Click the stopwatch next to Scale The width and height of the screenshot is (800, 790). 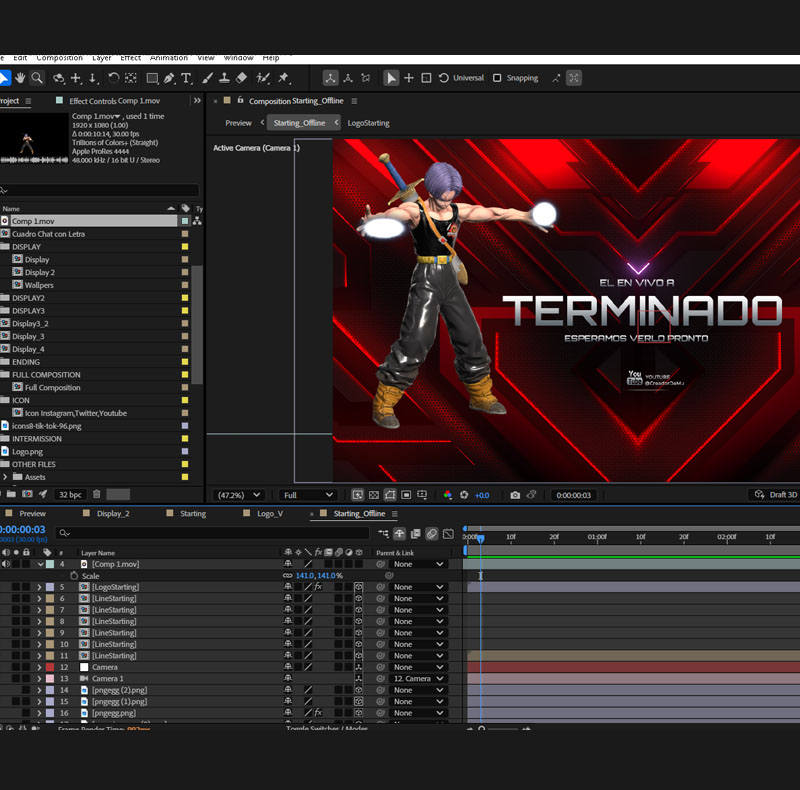(x=74, y=576)
